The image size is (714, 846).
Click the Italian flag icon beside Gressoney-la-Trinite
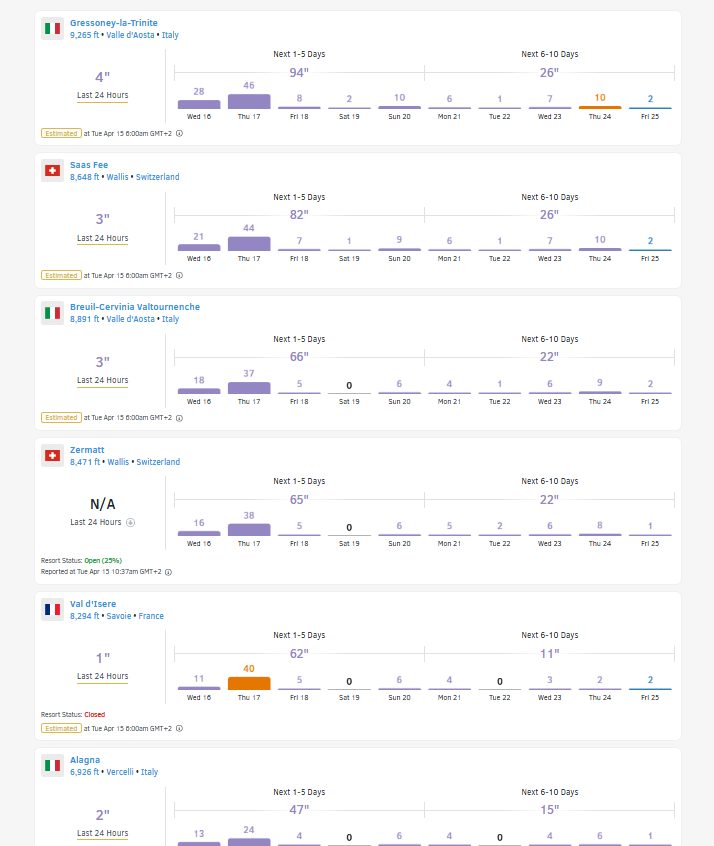(52, 28)
